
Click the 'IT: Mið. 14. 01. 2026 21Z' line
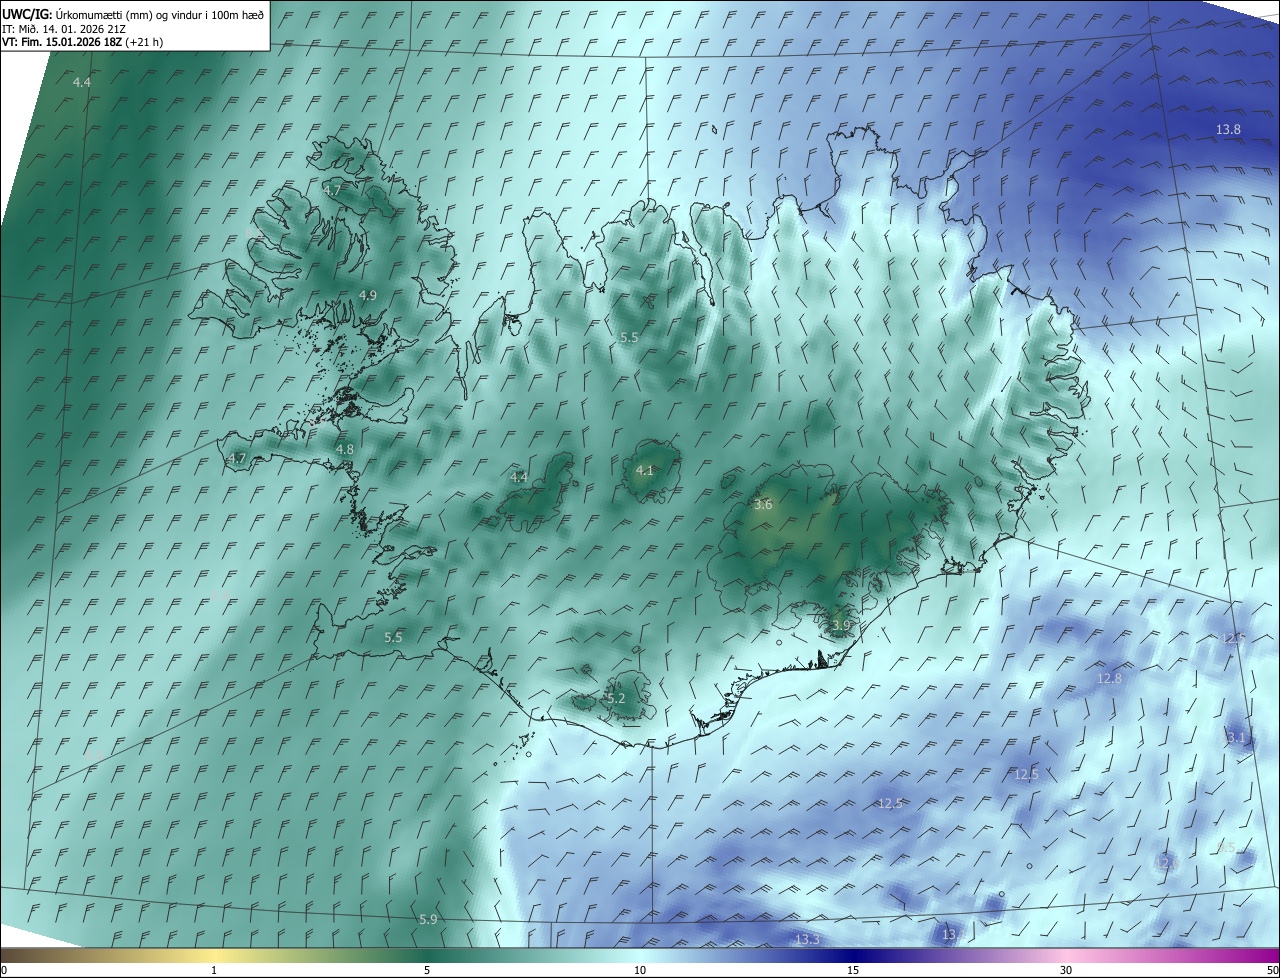click(63, 28)
